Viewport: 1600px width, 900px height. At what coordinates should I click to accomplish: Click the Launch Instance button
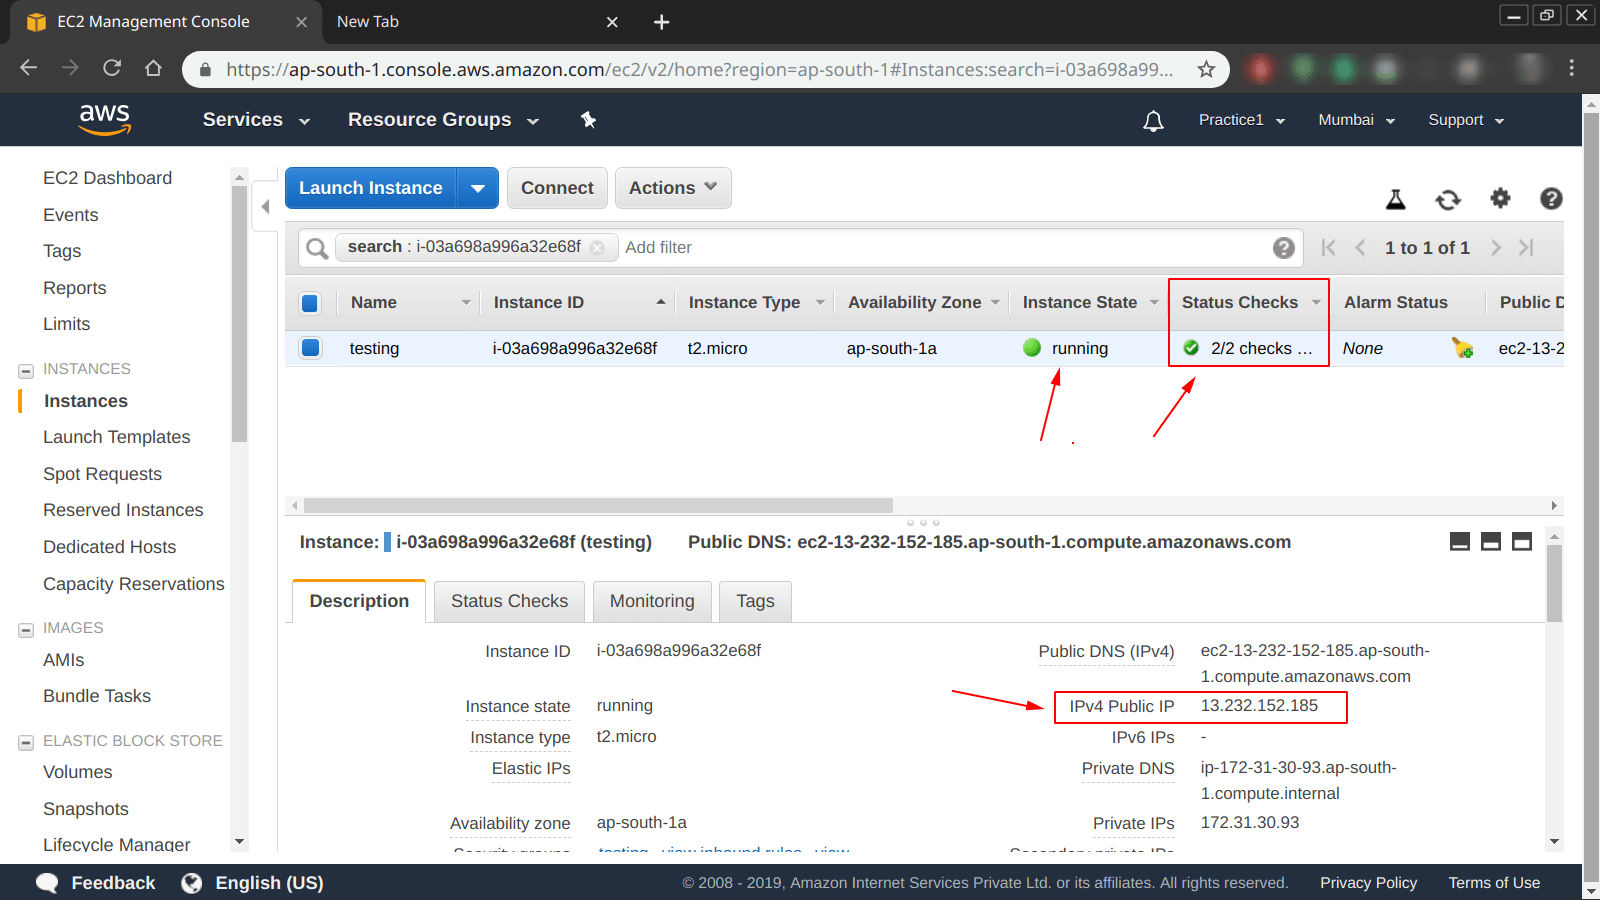click(371, 188)
